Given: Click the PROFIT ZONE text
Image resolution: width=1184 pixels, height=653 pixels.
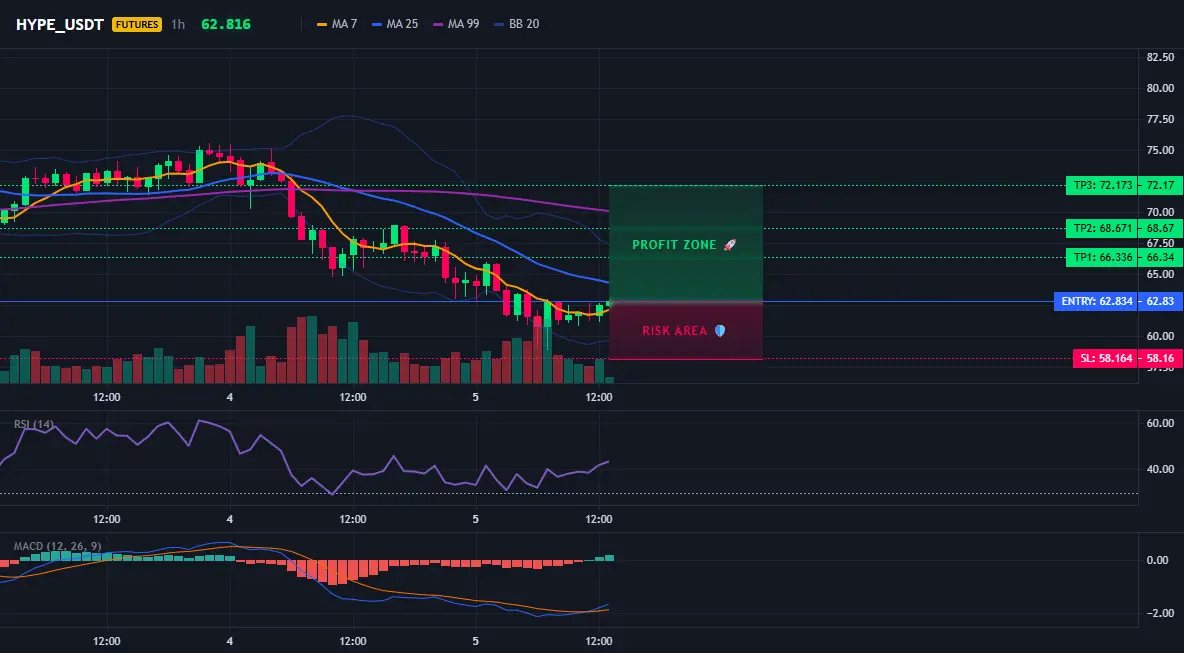Looking at the screenshot, I should pos(674,245).
